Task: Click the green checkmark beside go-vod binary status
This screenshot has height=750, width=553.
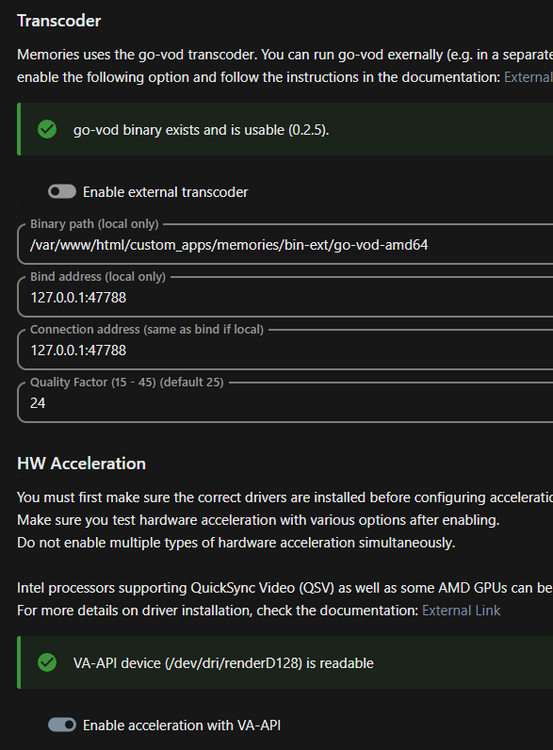Action: pyautogui.click(x=47, y=129)
